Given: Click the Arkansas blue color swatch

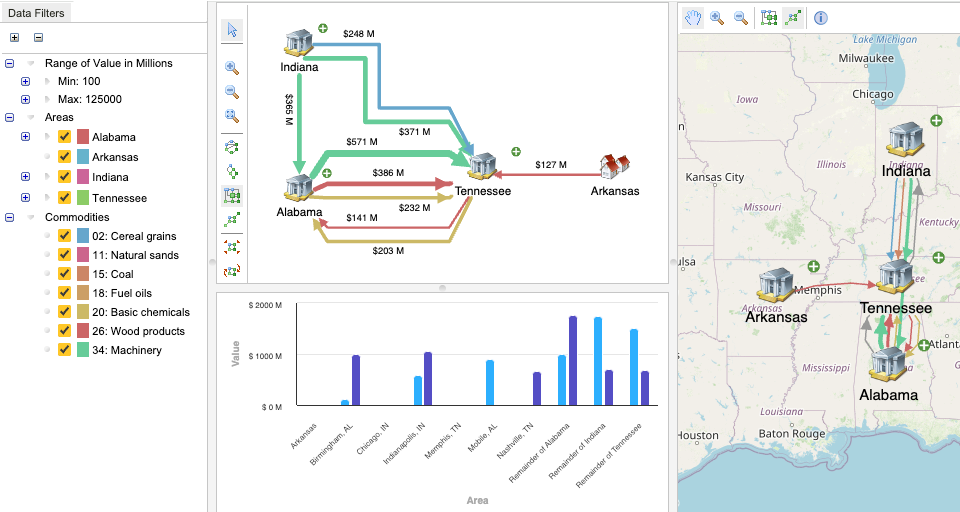Looking at the screenshot, I should coord(83,157).
